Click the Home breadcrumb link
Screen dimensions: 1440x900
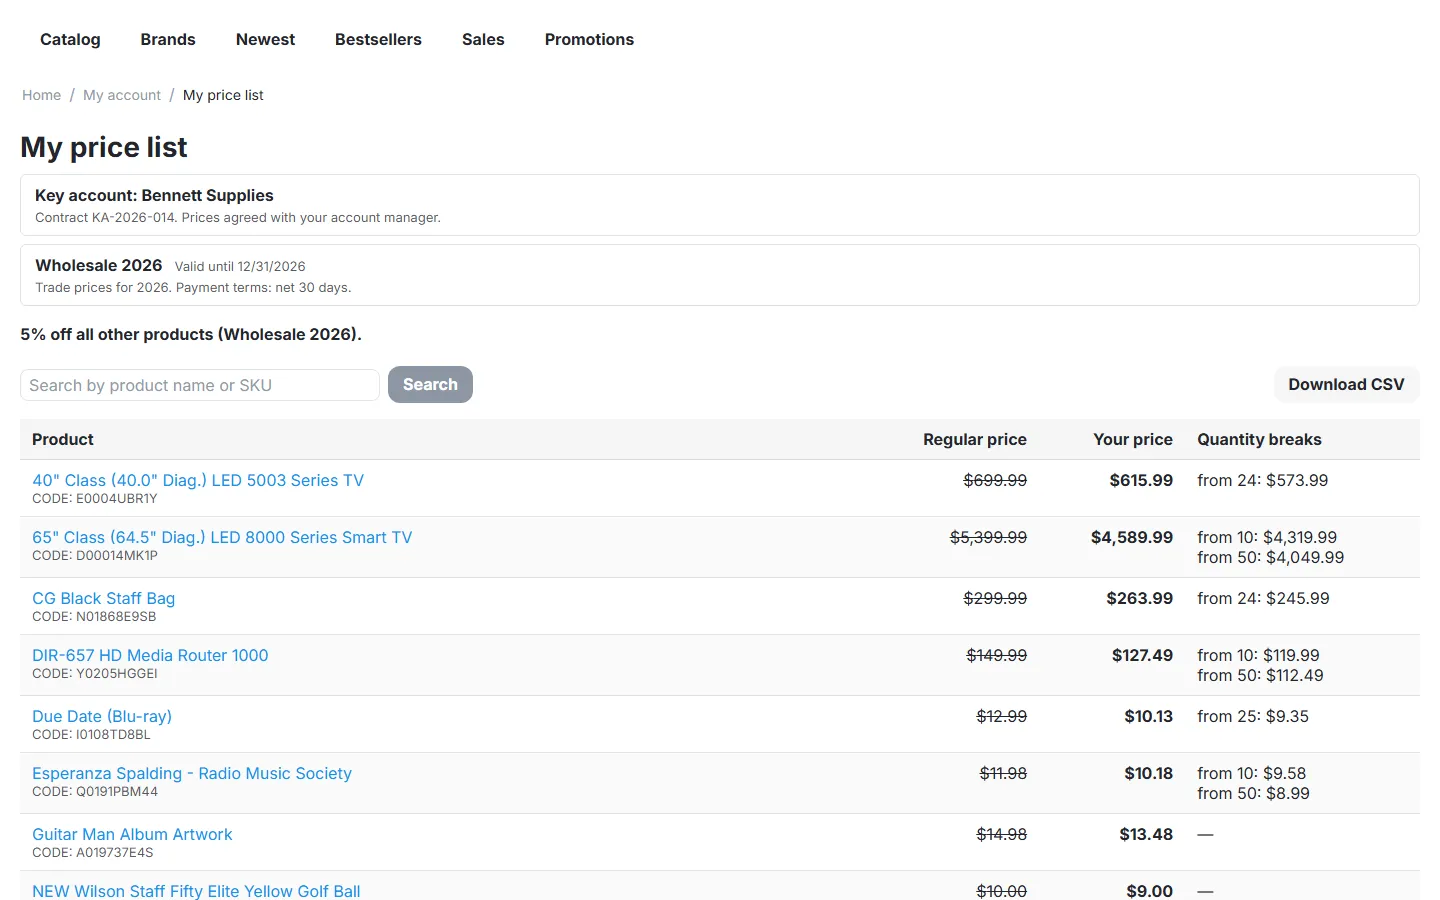pos(41,95)
